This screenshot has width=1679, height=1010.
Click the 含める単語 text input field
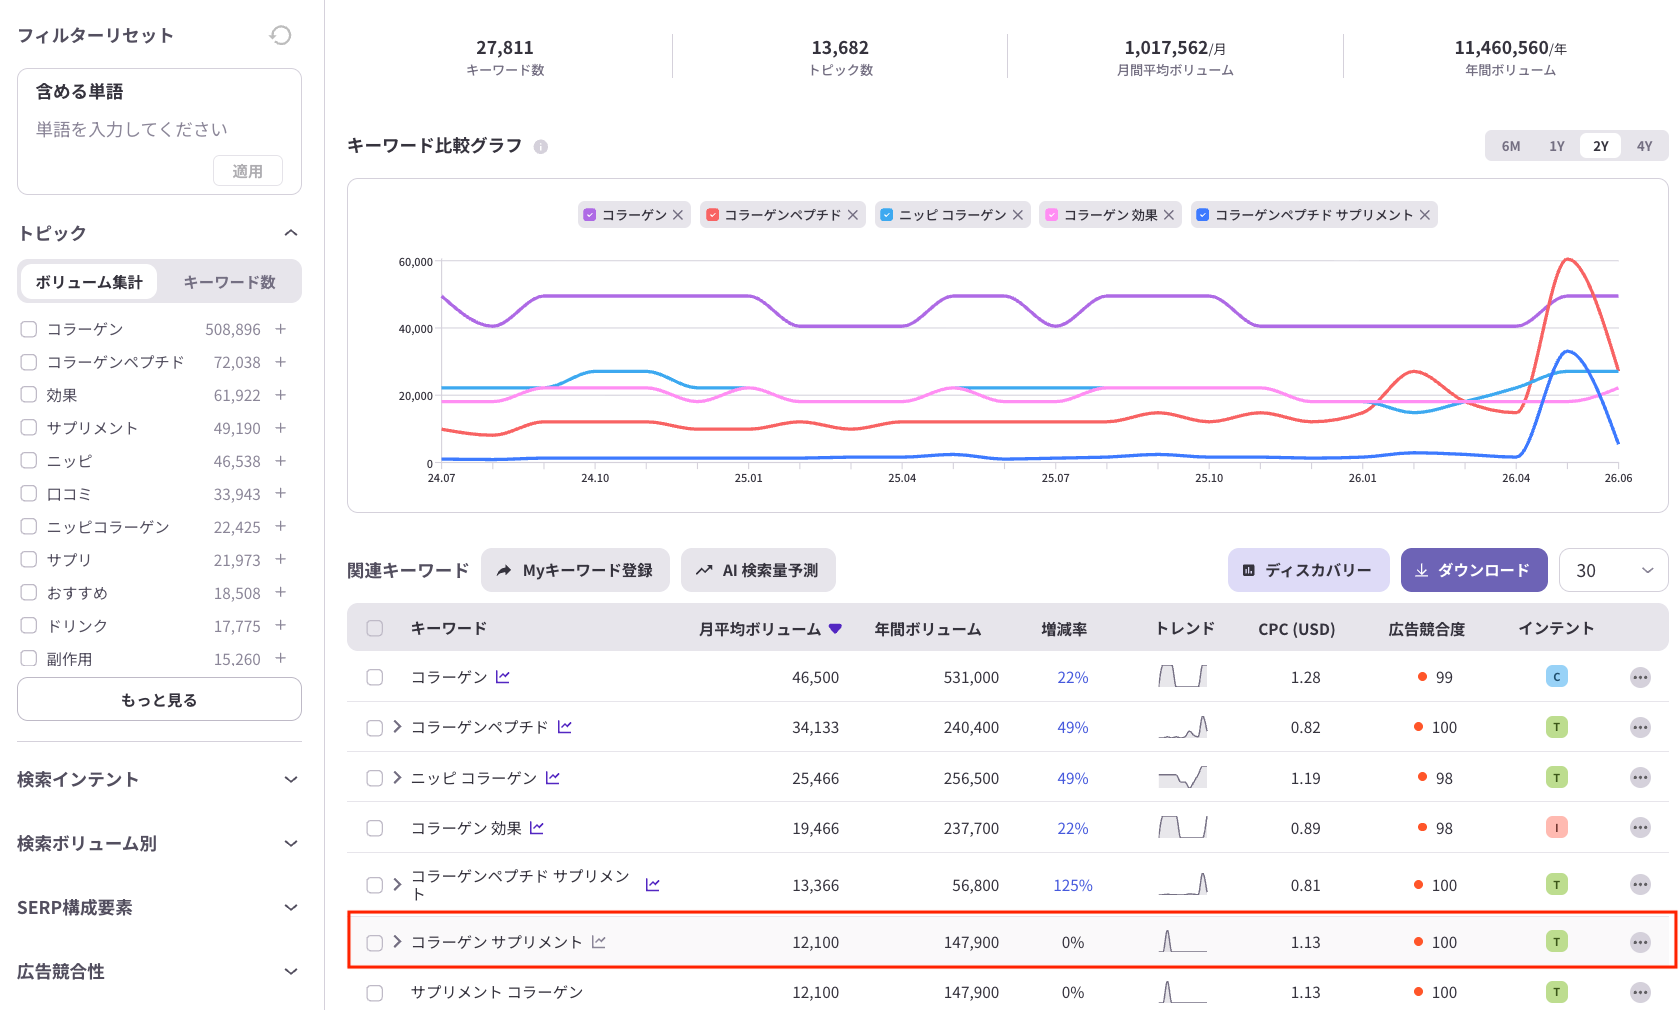click(159, 129)
